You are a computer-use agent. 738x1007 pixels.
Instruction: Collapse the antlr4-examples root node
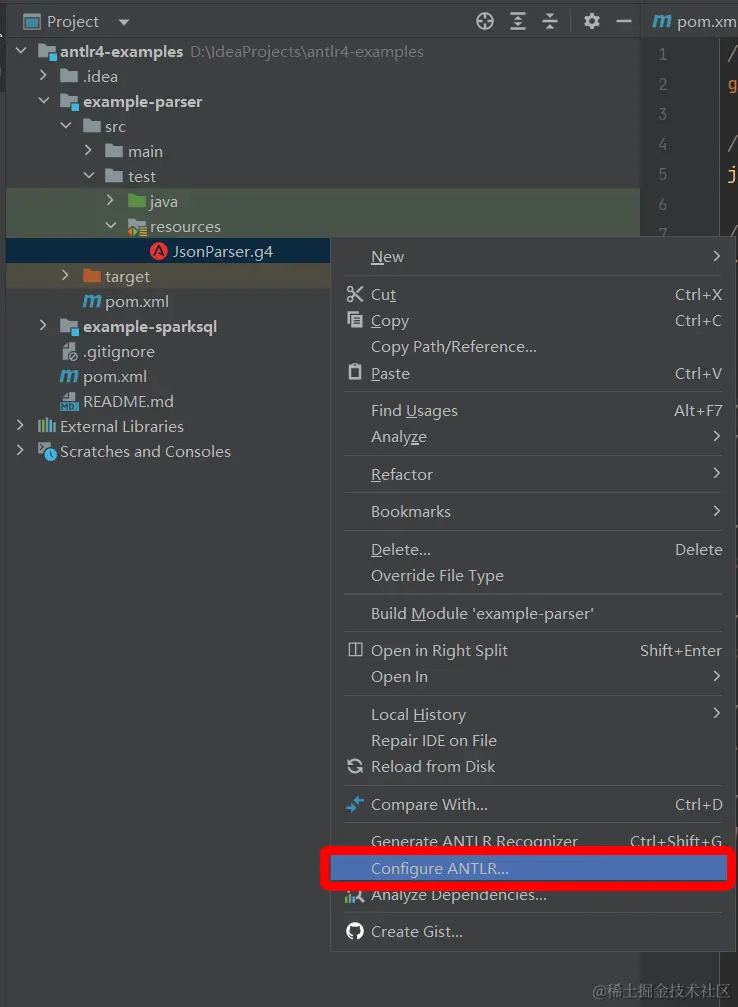click(x=21, y=50)
